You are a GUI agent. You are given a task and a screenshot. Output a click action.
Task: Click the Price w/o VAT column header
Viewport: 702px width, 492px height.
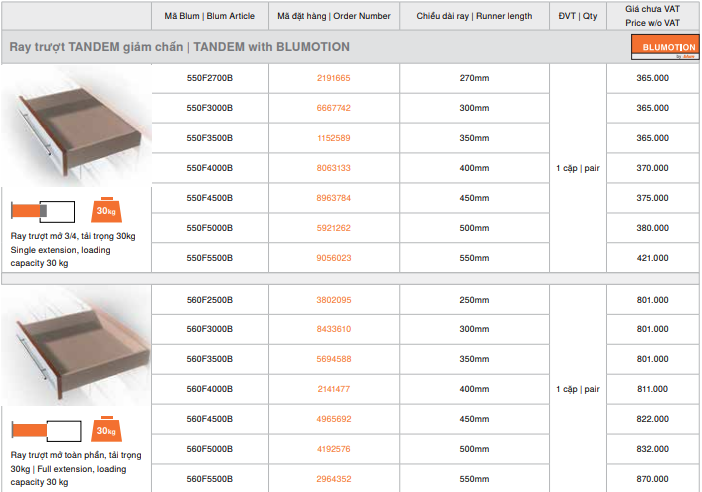coord(652,16)
